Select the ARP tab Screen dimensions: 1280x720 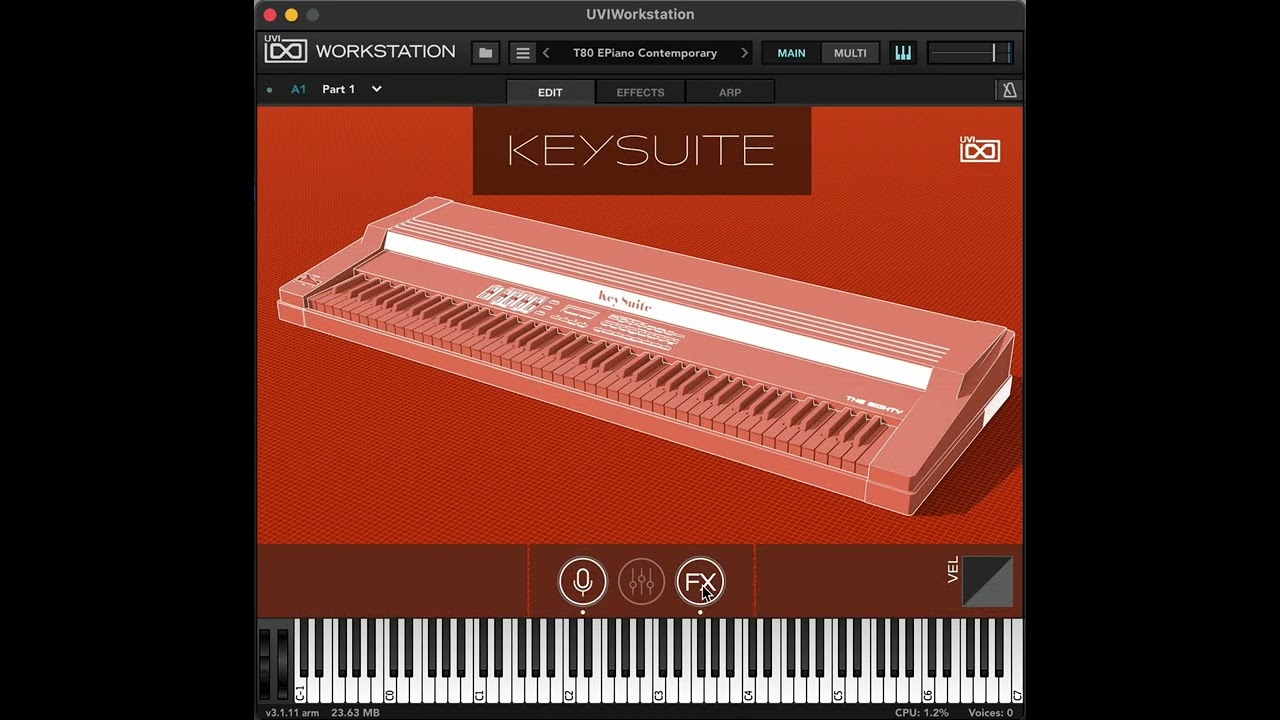pyautogui.click(x=730, y=92)
